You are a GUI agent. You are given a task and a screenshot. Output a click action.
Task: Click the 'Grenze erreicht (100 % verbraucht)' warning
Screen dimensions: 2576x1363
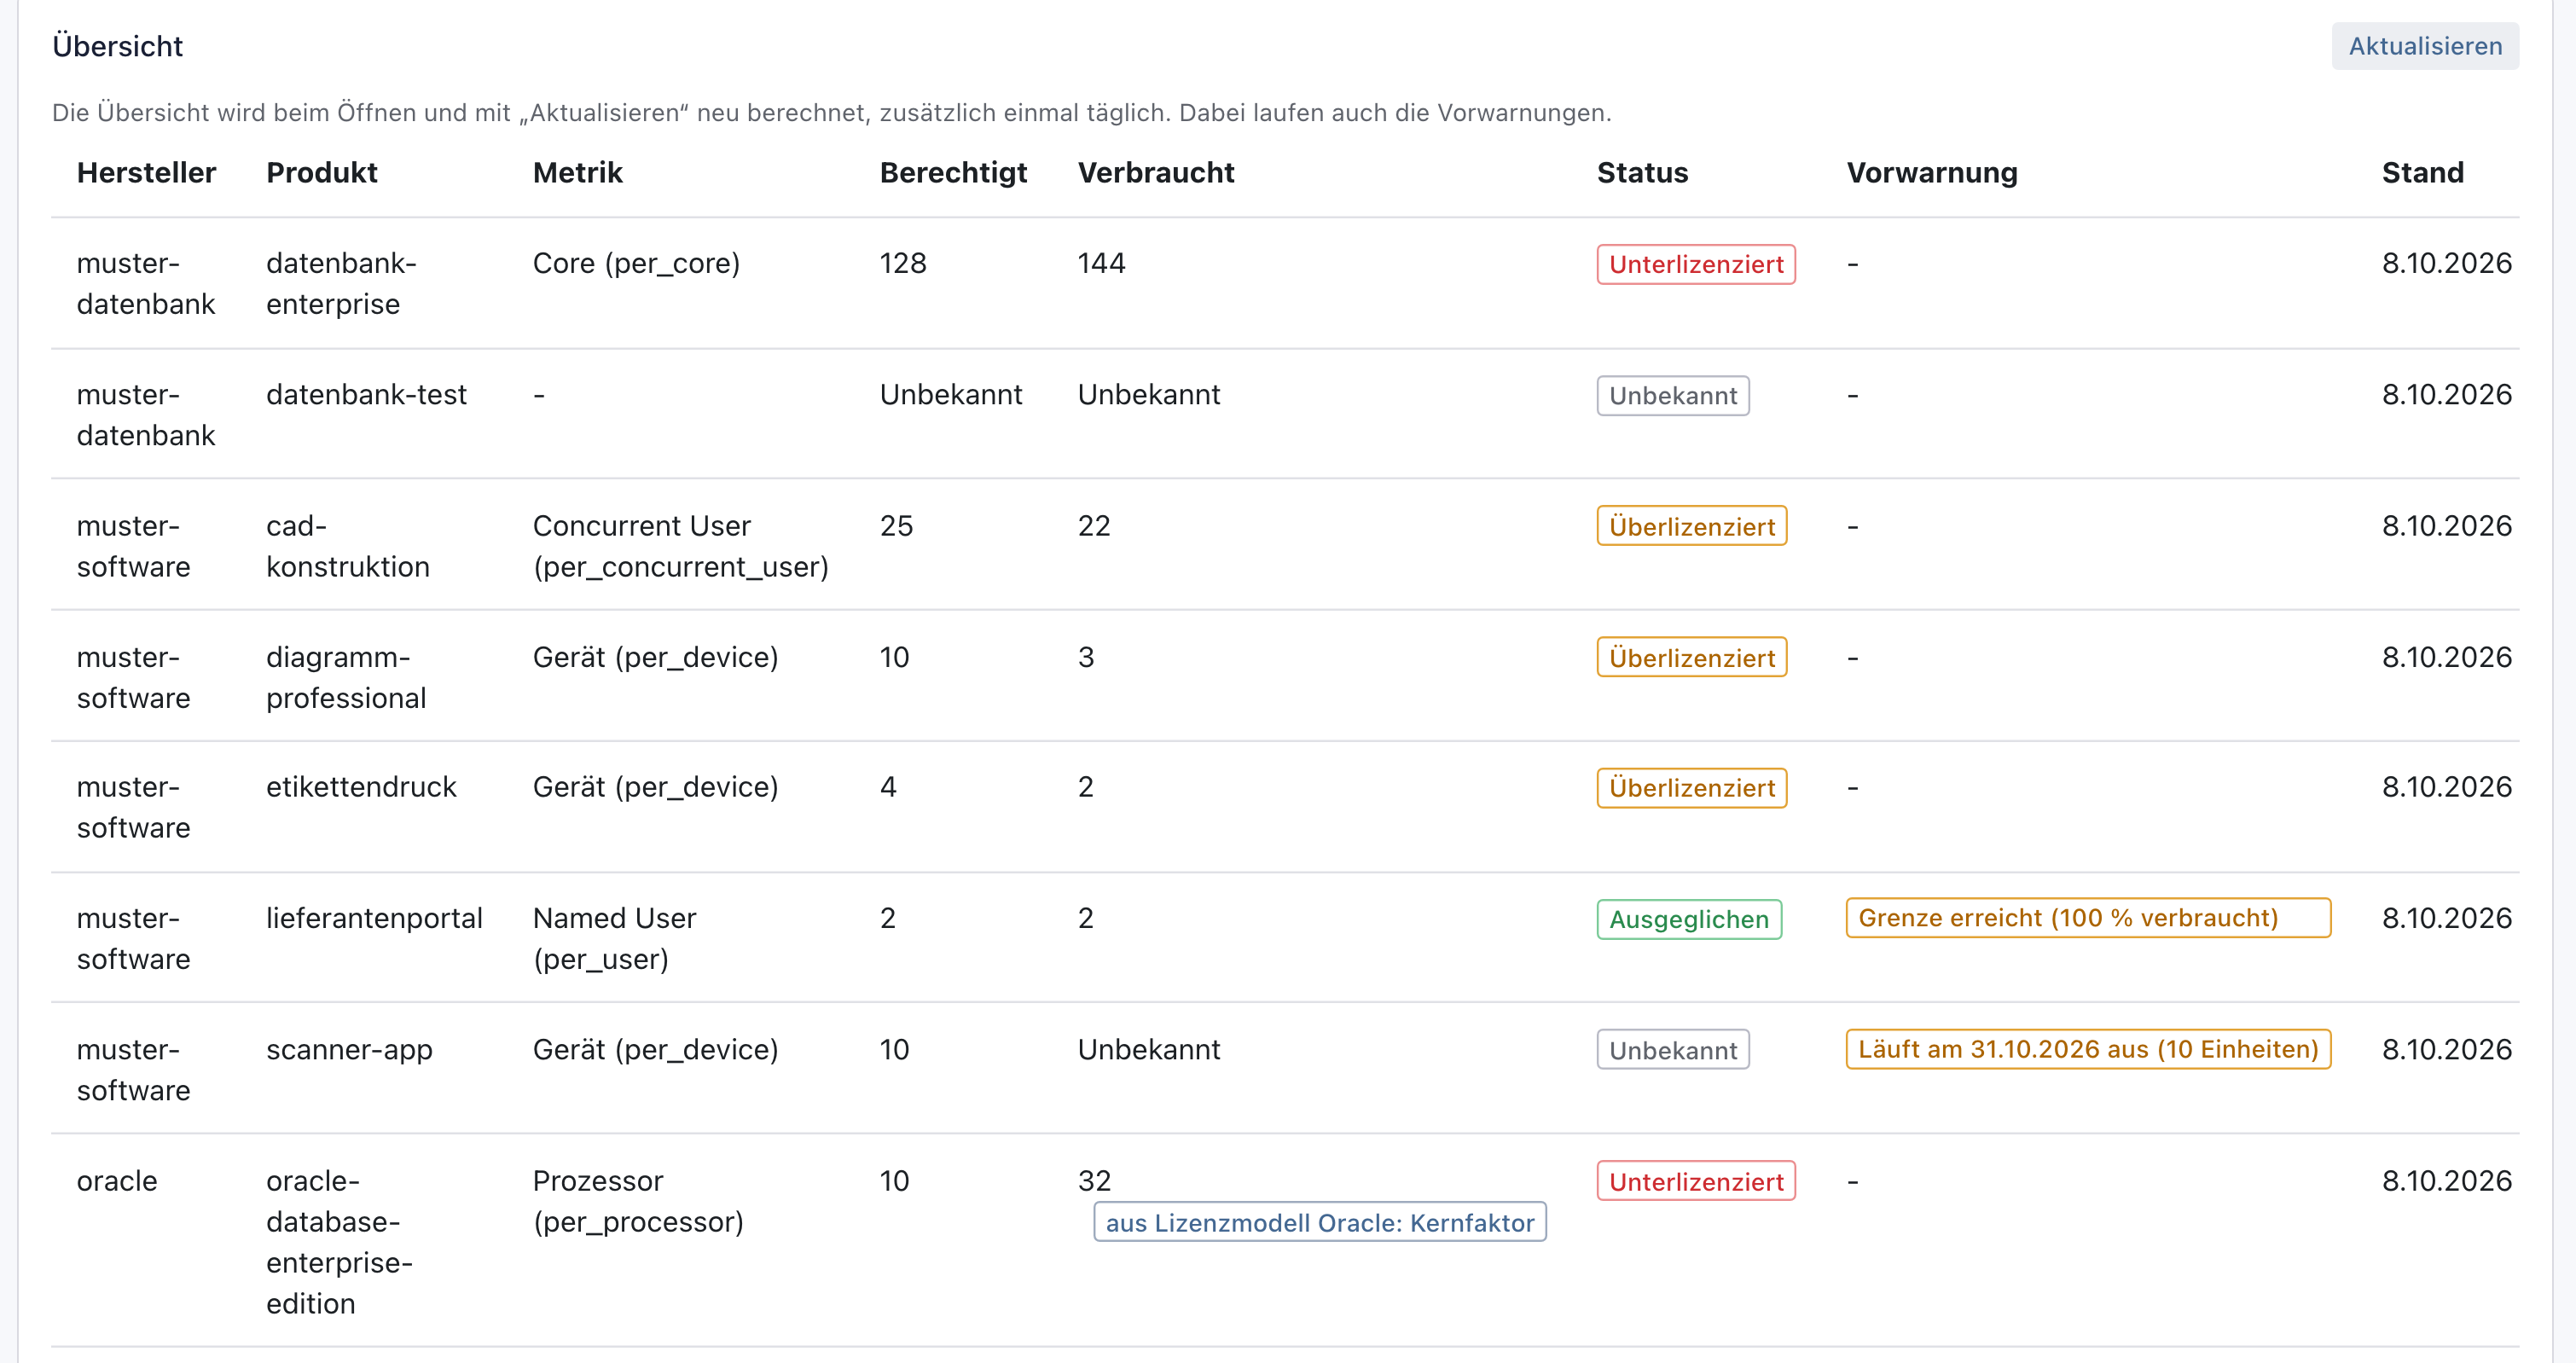2088,918
